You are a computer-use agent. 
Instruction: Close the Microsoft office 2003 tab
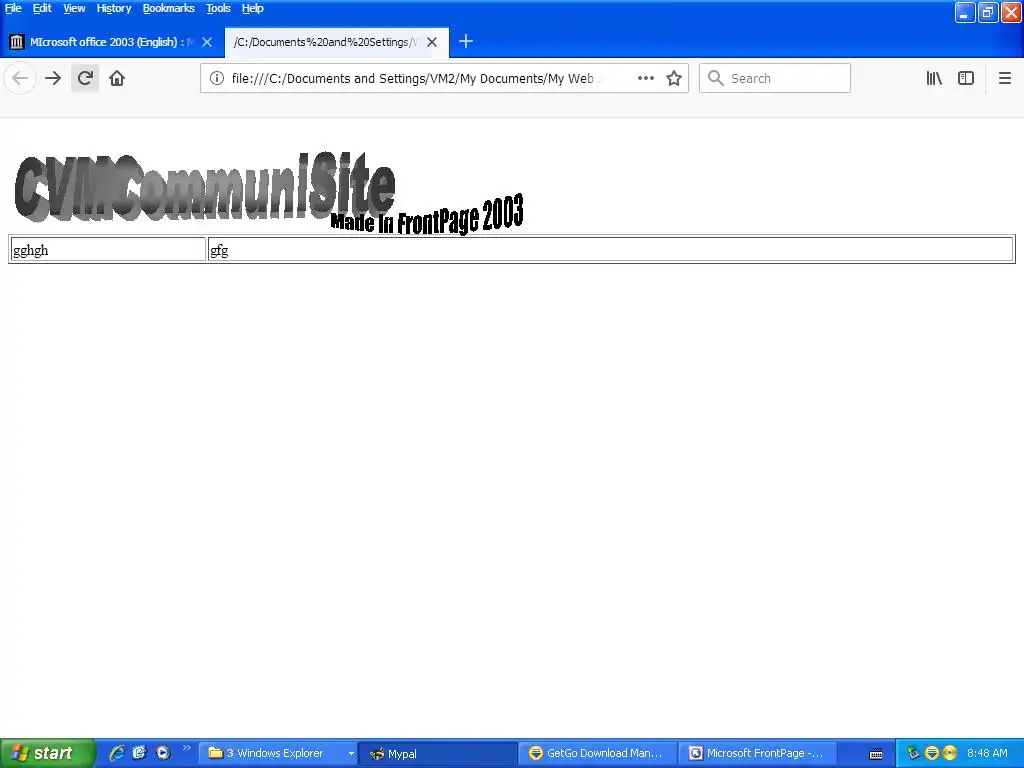click(207, 42)
